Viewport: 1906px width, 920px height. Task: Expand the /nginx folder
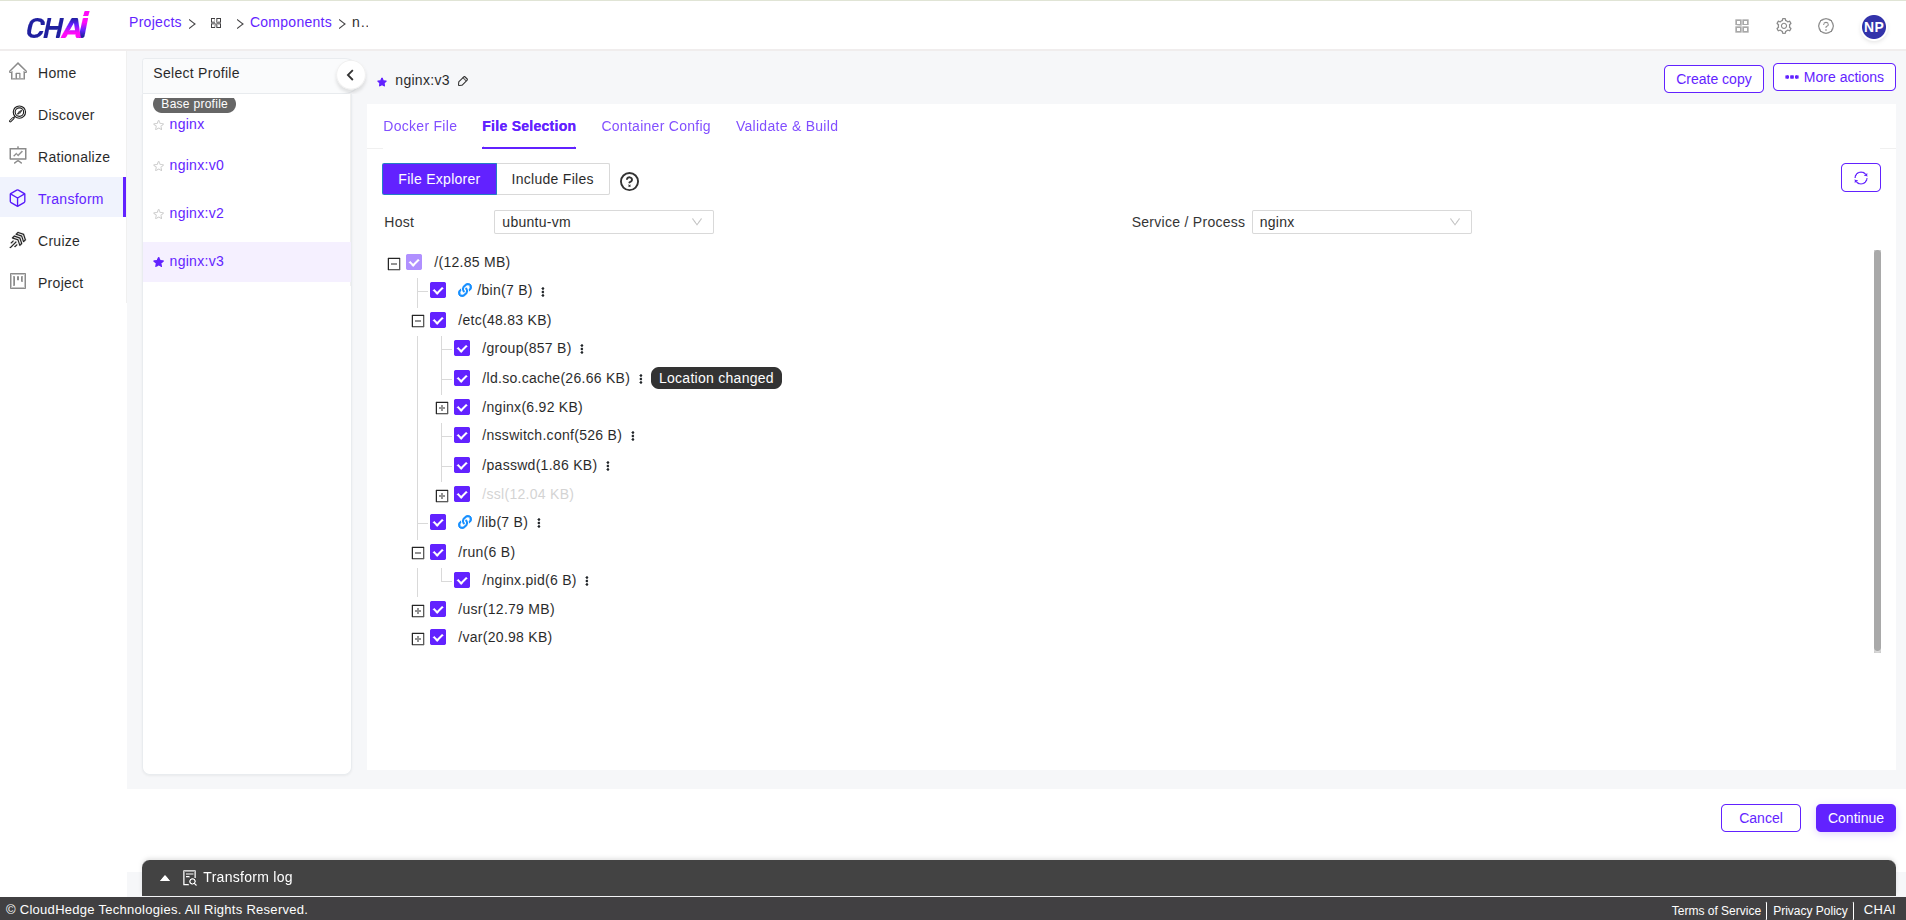(442, 408)
